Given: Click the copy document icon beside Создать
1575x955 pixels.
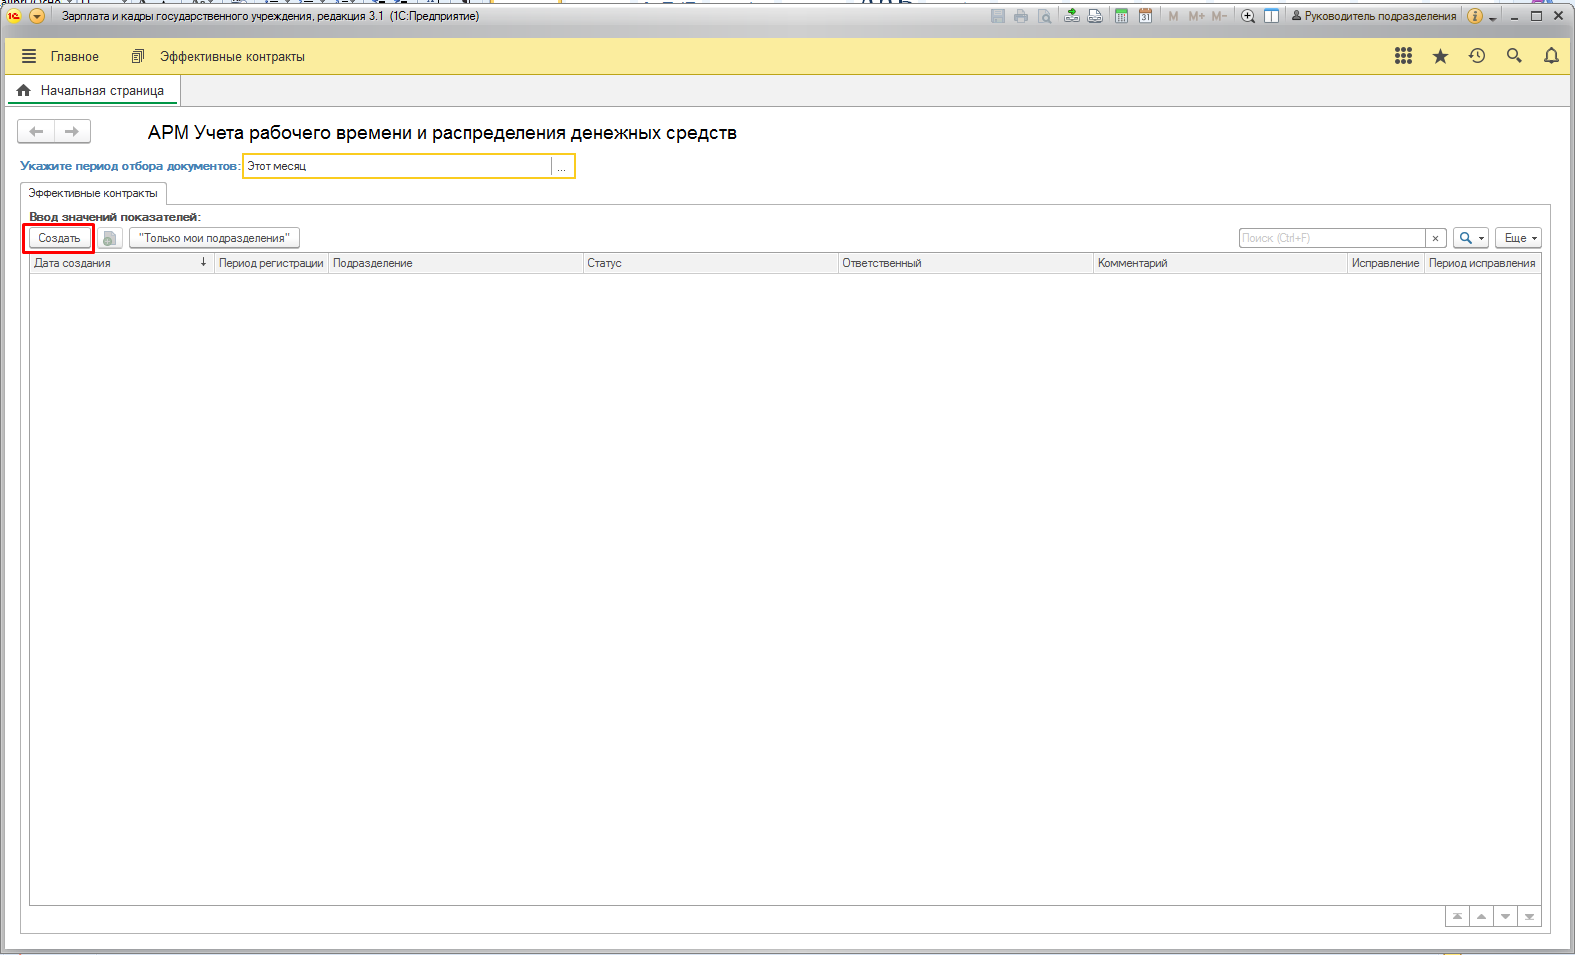Looking at the screenshot, I should [x=110, y=238].
